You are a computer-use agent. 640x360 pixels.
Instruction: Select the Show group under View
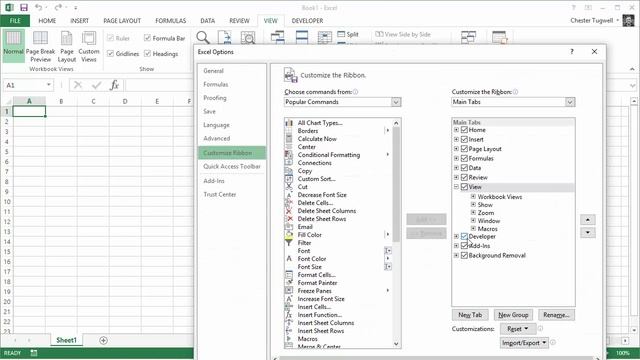pos(485,204)
